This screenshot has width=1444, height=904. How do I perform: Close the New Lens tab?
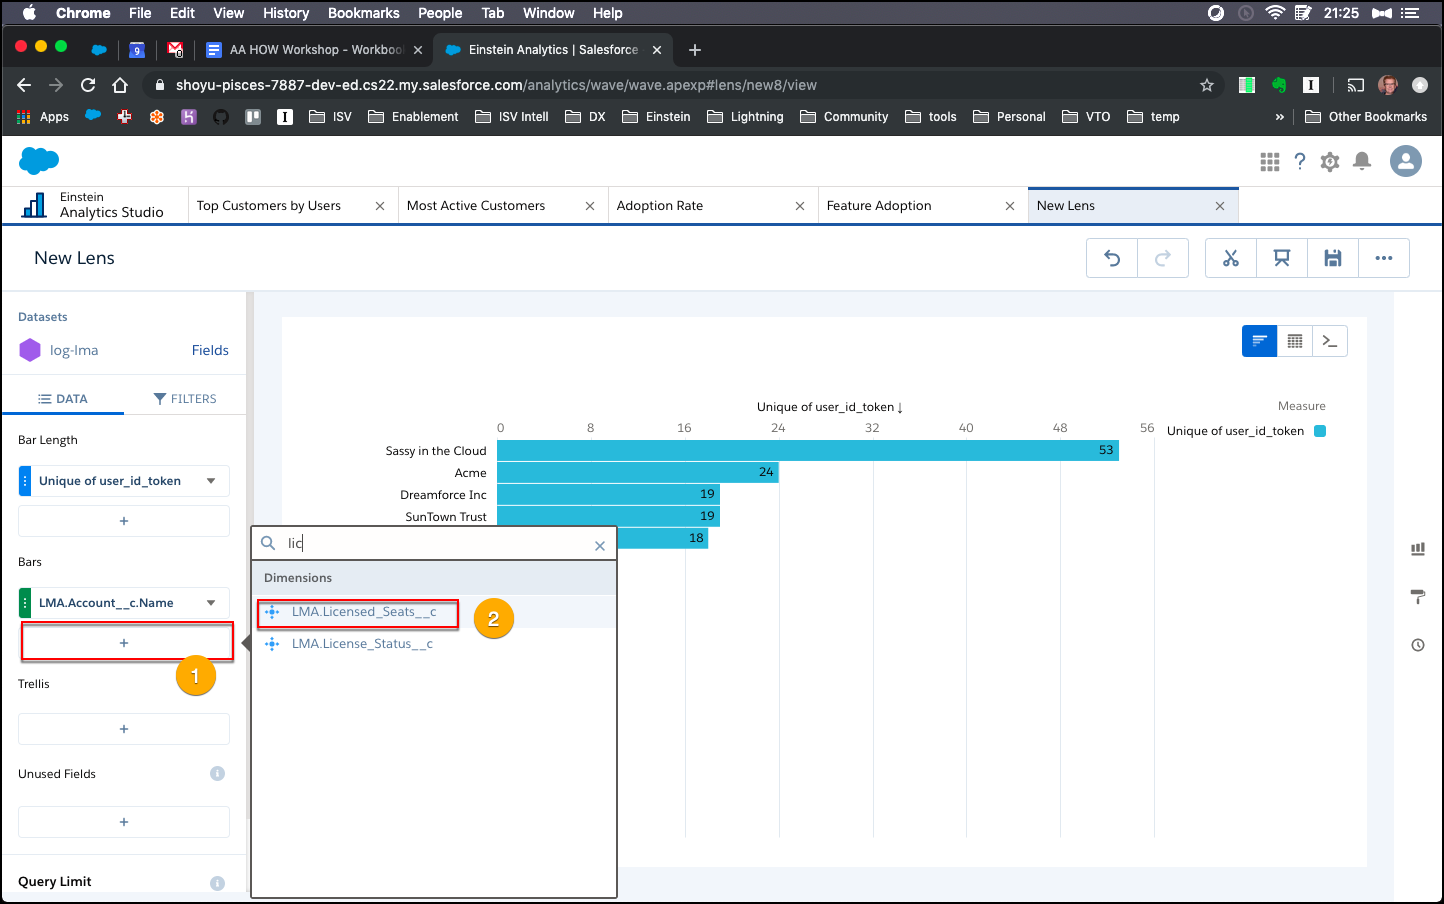(1220, 206)
